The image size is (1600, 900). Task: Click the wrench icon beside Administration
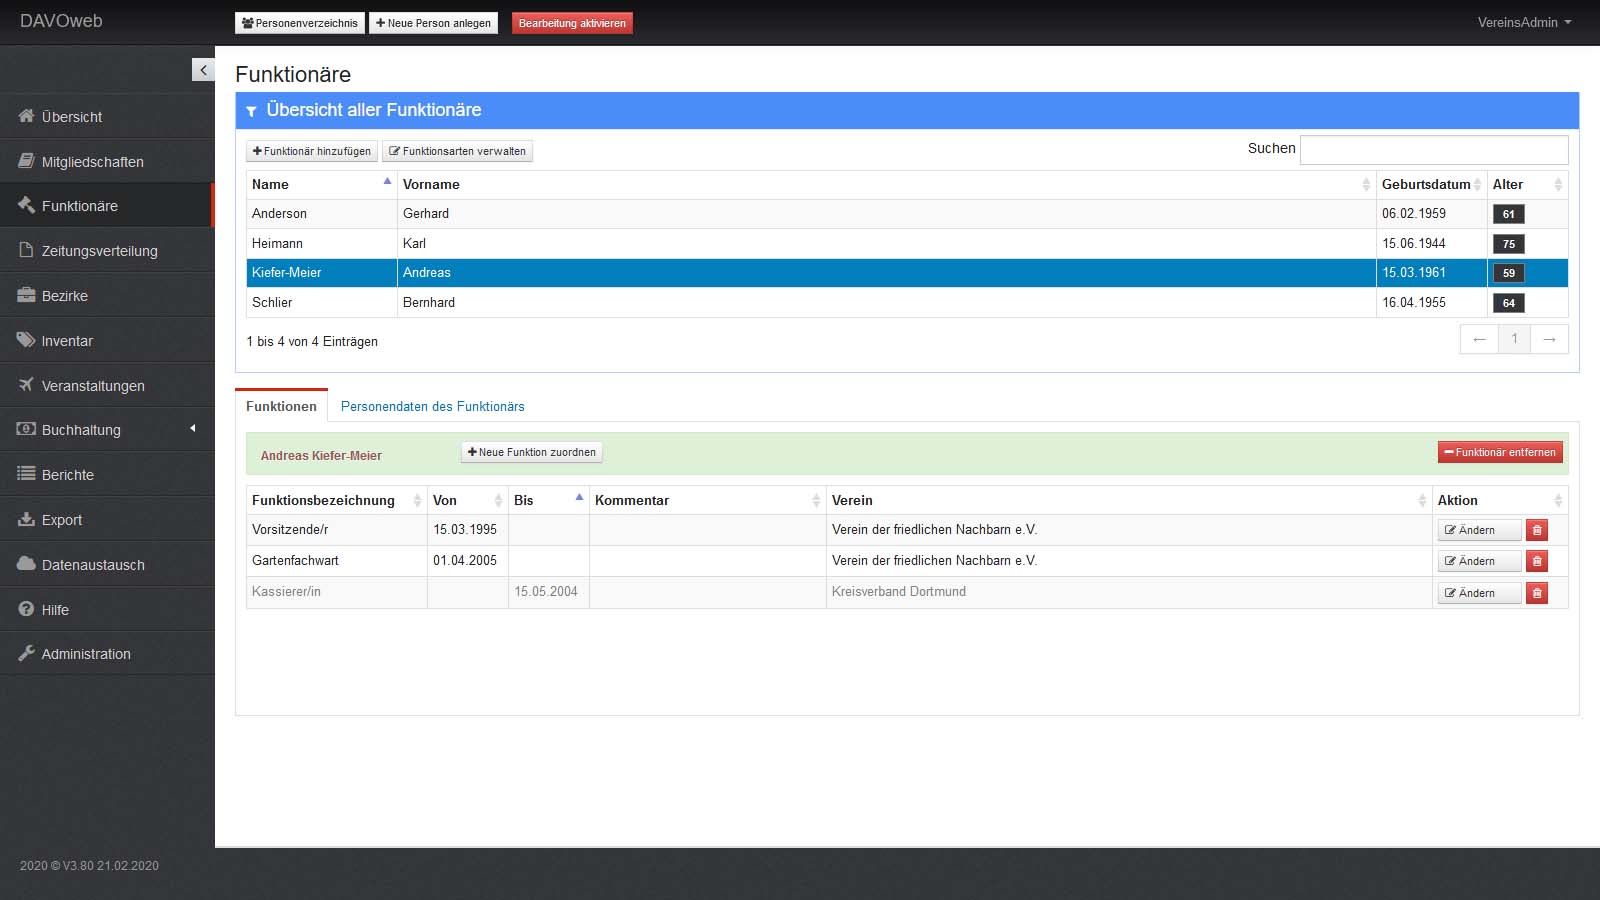coord(27,653)
